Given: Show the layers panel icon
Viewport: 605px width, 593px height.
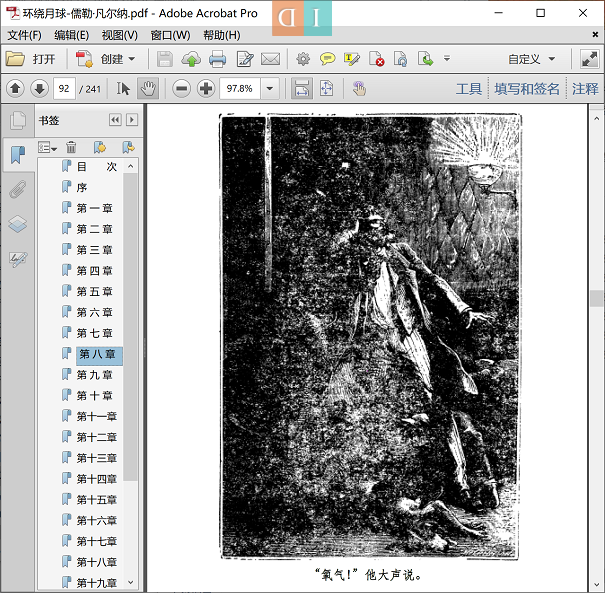Looking at the screenshot, I should coord(18,224).
